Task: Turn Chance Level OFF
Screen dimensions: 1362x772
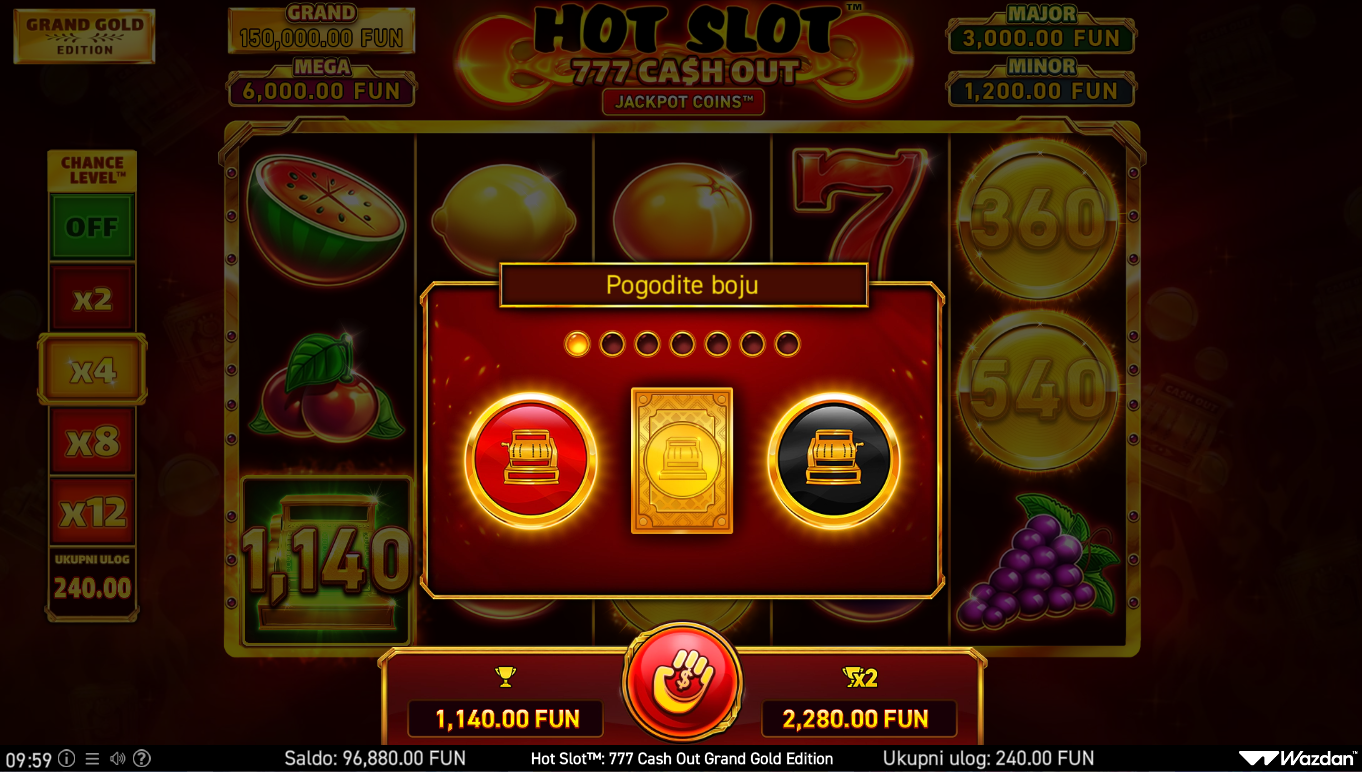Action: pyautogui.click(x=92, y=227)
